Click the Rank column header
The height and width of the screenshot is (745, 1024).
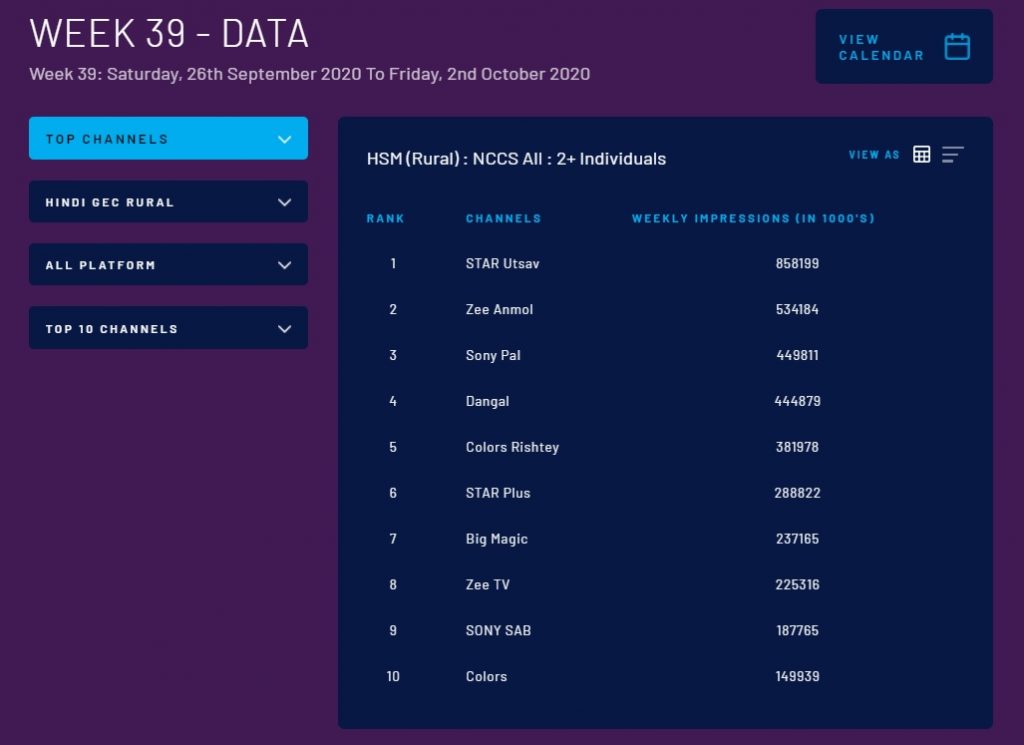coord(385,218)
